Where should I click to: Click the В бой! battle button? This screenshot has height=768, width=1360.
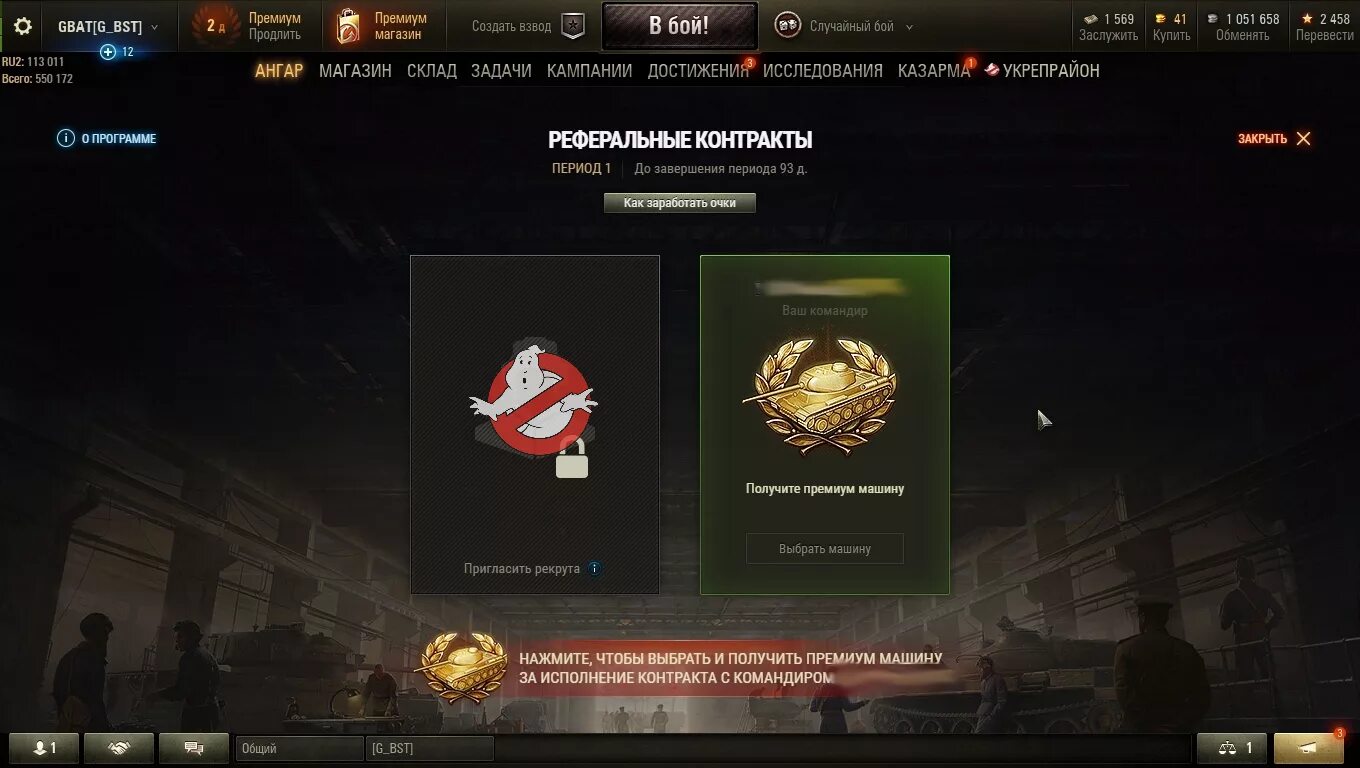point(679,26)
